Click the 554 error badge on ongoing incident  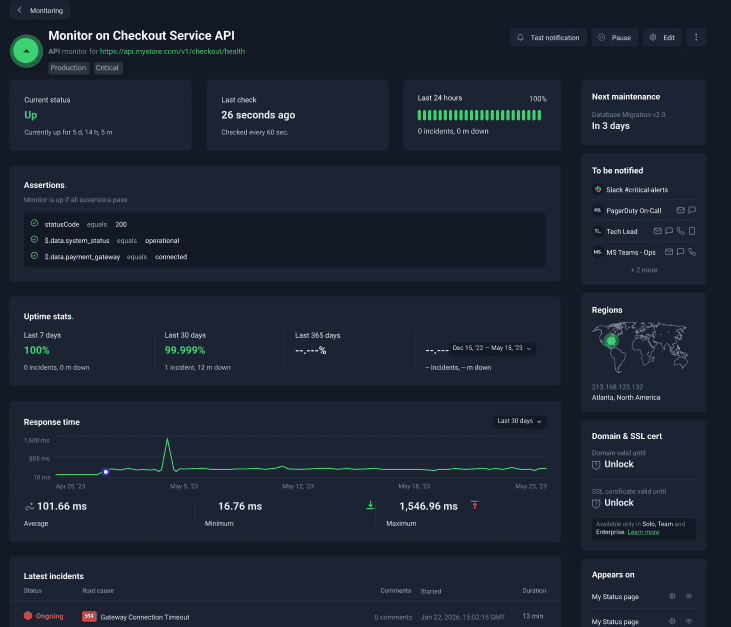tap(89, 617)
